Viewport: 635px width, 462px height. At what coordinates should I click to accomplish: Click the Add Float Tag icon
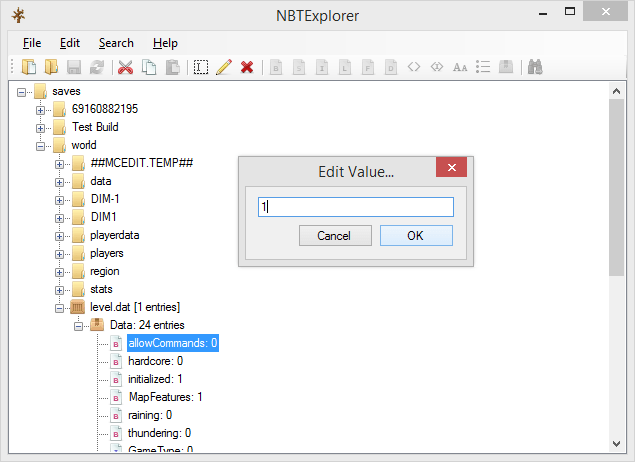(x=368, y=67)
